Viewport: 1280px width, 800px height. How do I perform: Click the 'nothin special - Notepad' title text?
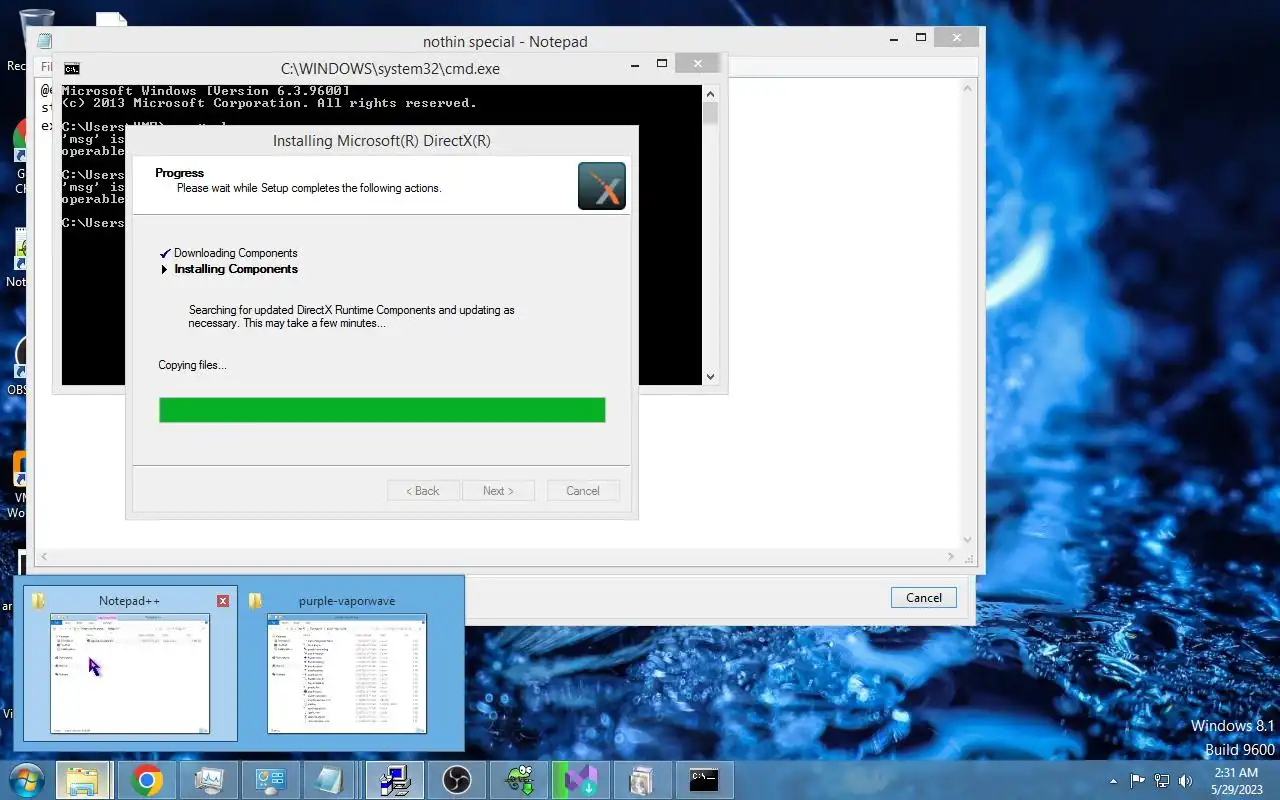[505, 42]
